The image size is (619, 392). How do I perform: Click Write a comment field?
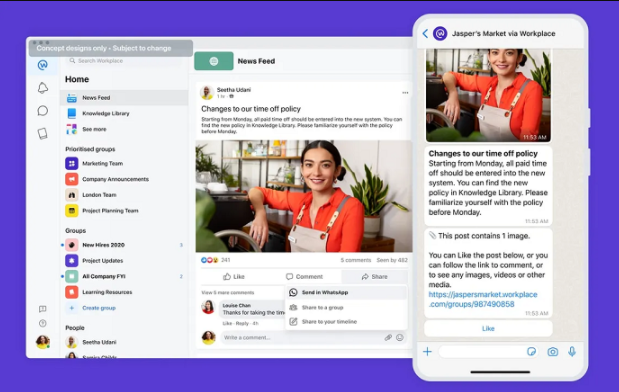coord(314,338)
